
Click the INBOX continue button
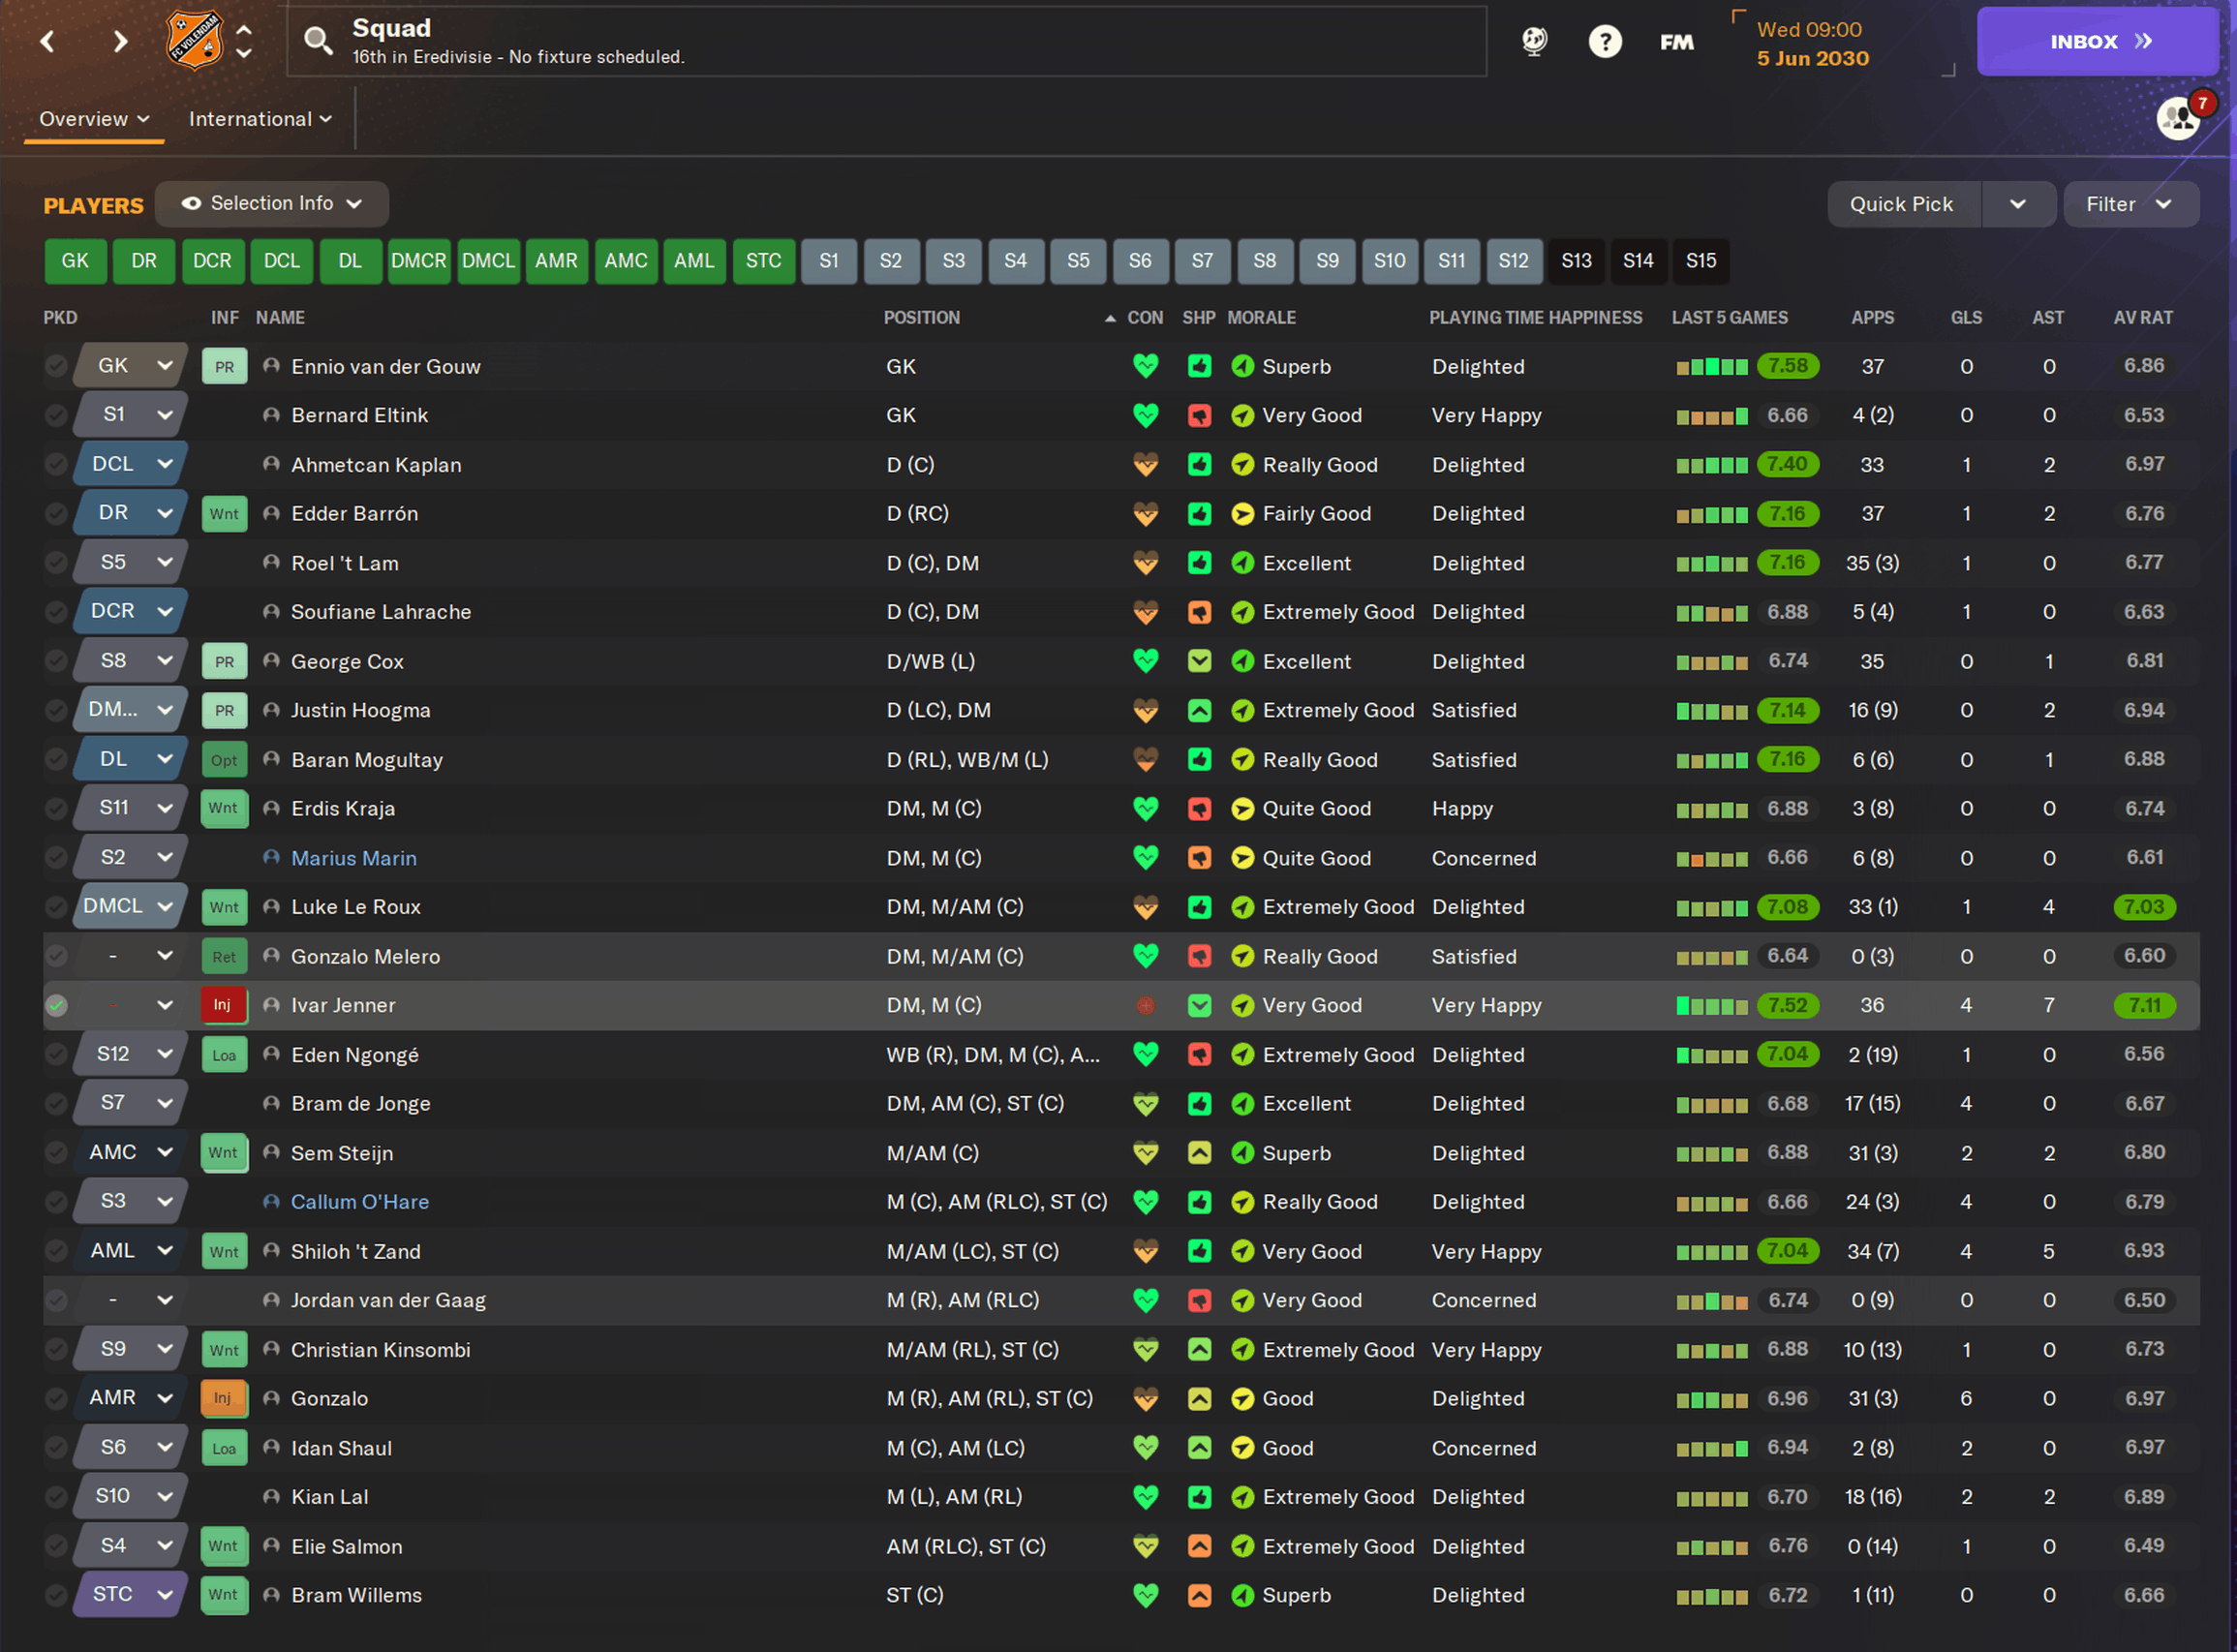click(x=2097, y=41)
